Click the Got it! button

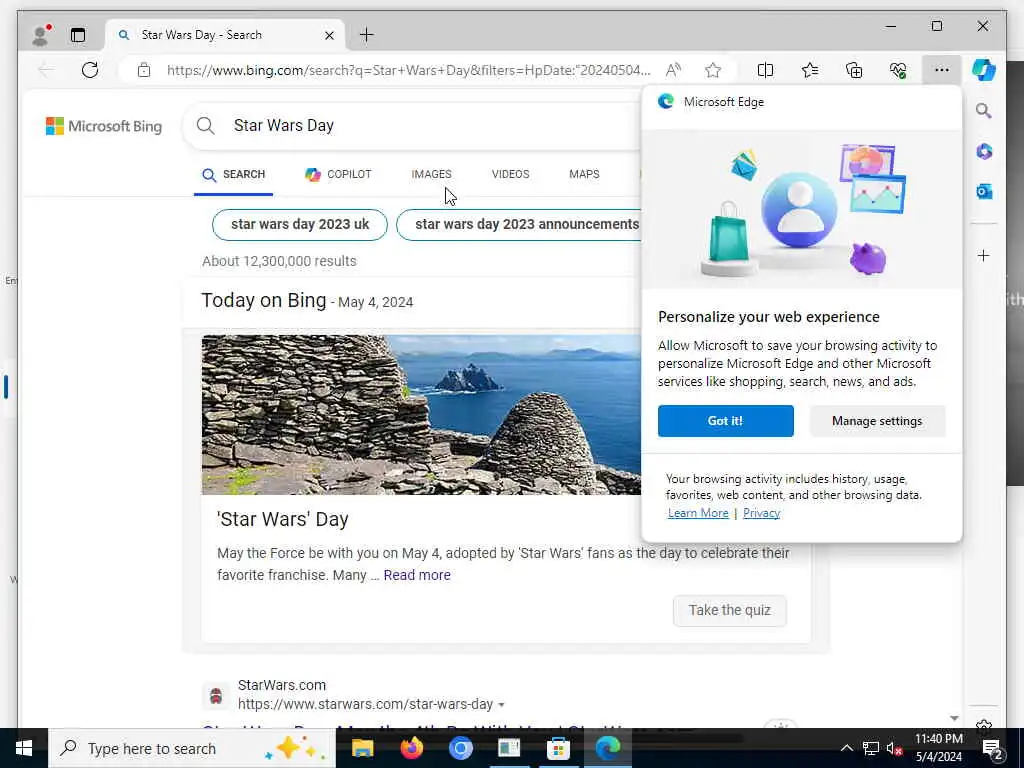[726, 421]
